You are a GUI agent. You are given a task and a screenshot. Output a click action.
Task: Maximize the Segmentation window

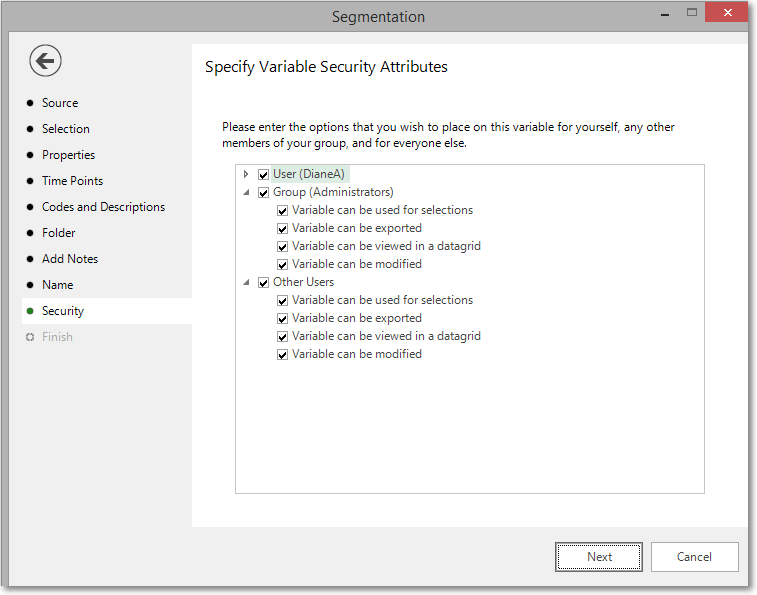coord(692,13)
